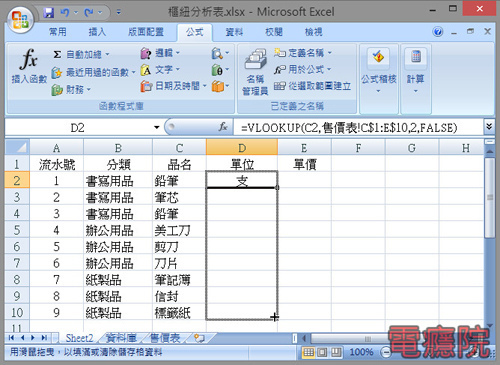Switch to 售價表 worksheet tab
This screenshot has height=365, width=500.
(x=165, y=338)
